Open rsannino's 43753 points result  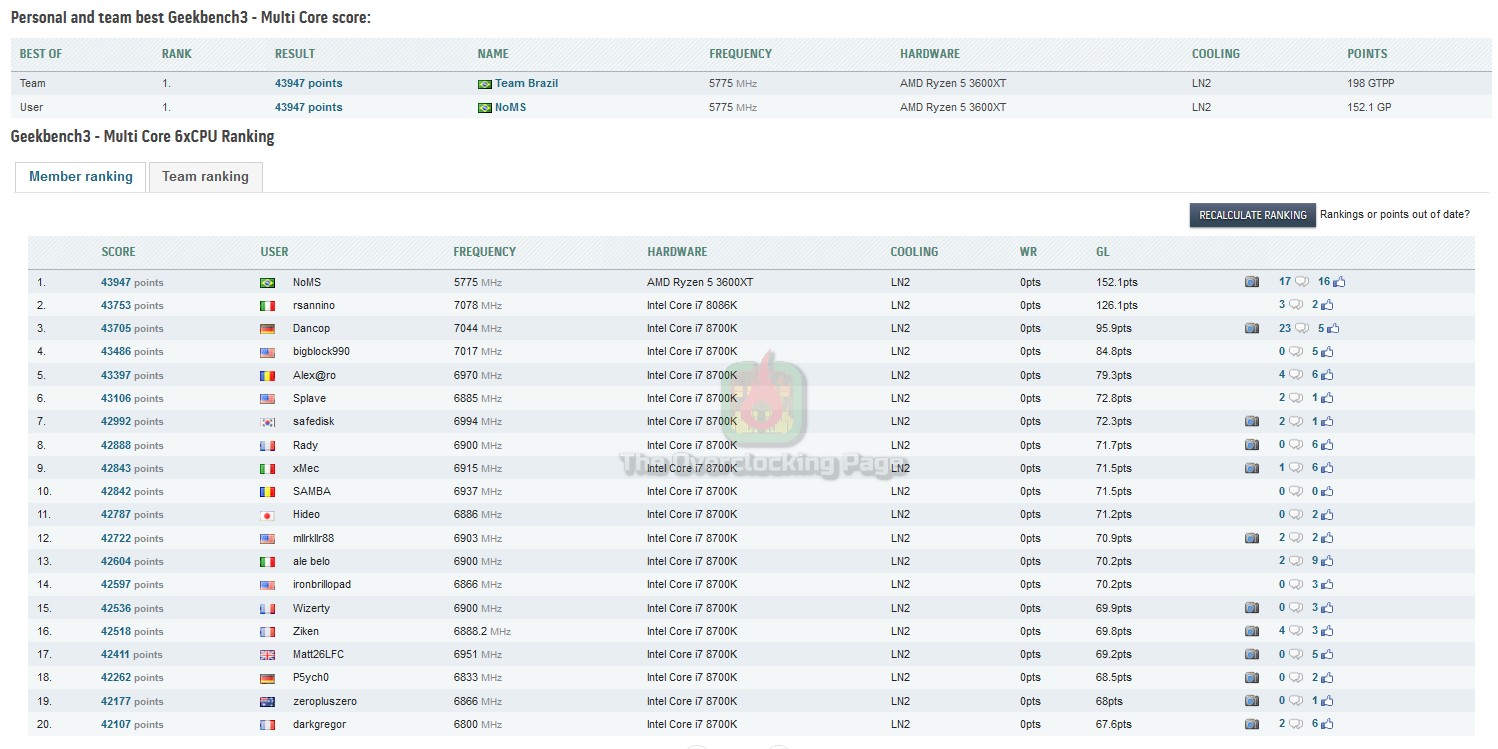pyautogui.click(x=117, y=305)
